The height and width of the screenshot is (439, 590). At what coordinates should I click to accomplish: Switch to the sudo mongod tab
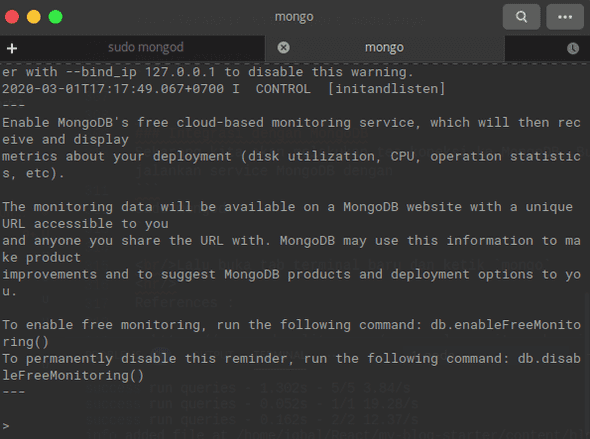click(x=146, y=47)
